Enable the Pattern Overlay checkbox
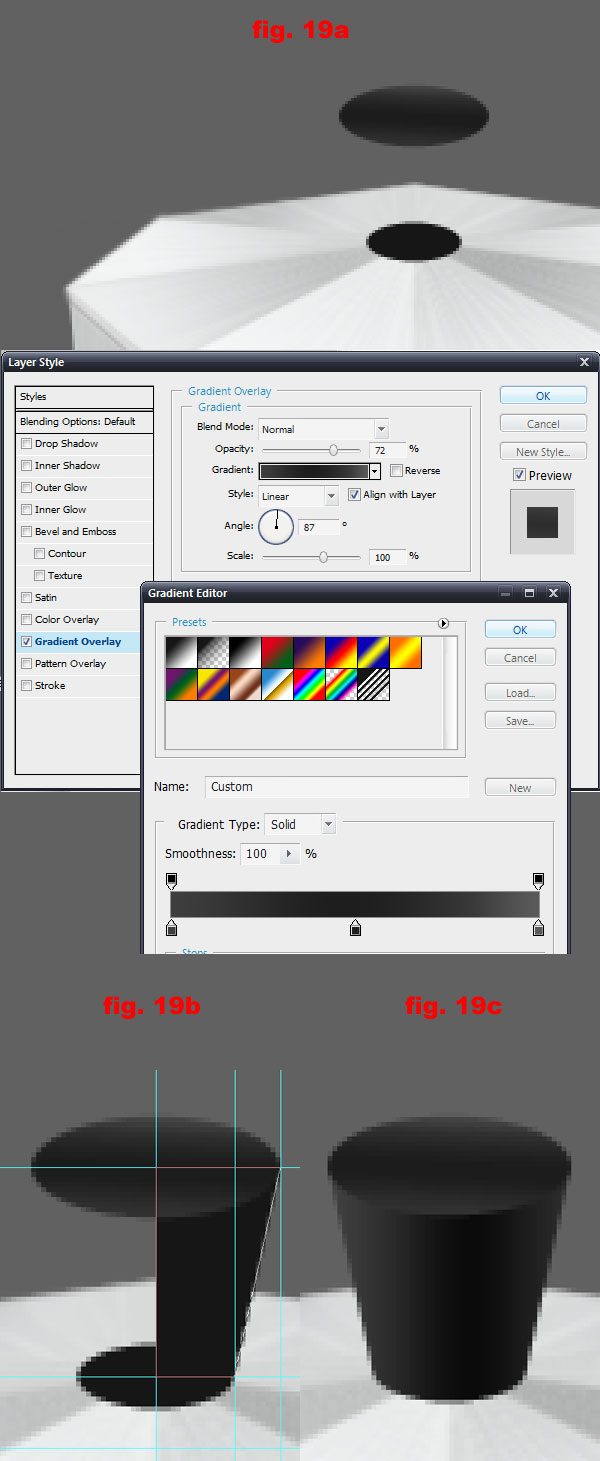Screen dimensions: 600x1461 (x=26, y=664)
